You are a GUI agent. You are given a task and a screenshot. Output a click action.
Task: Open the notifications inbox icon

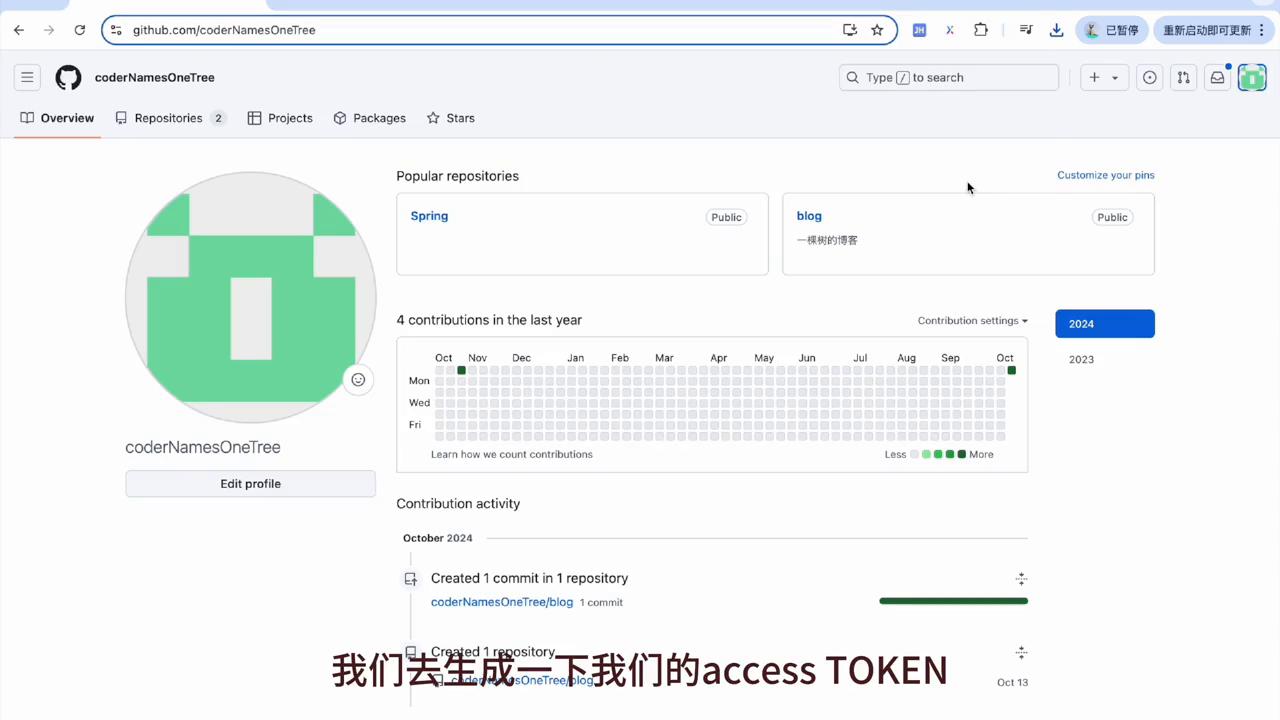(1217, 77)
